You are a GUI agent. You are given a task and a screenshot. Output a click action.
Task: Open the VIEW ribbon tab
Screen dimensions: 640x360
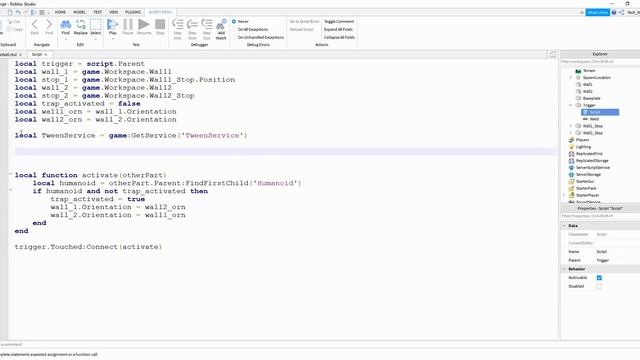click(113, 12)
